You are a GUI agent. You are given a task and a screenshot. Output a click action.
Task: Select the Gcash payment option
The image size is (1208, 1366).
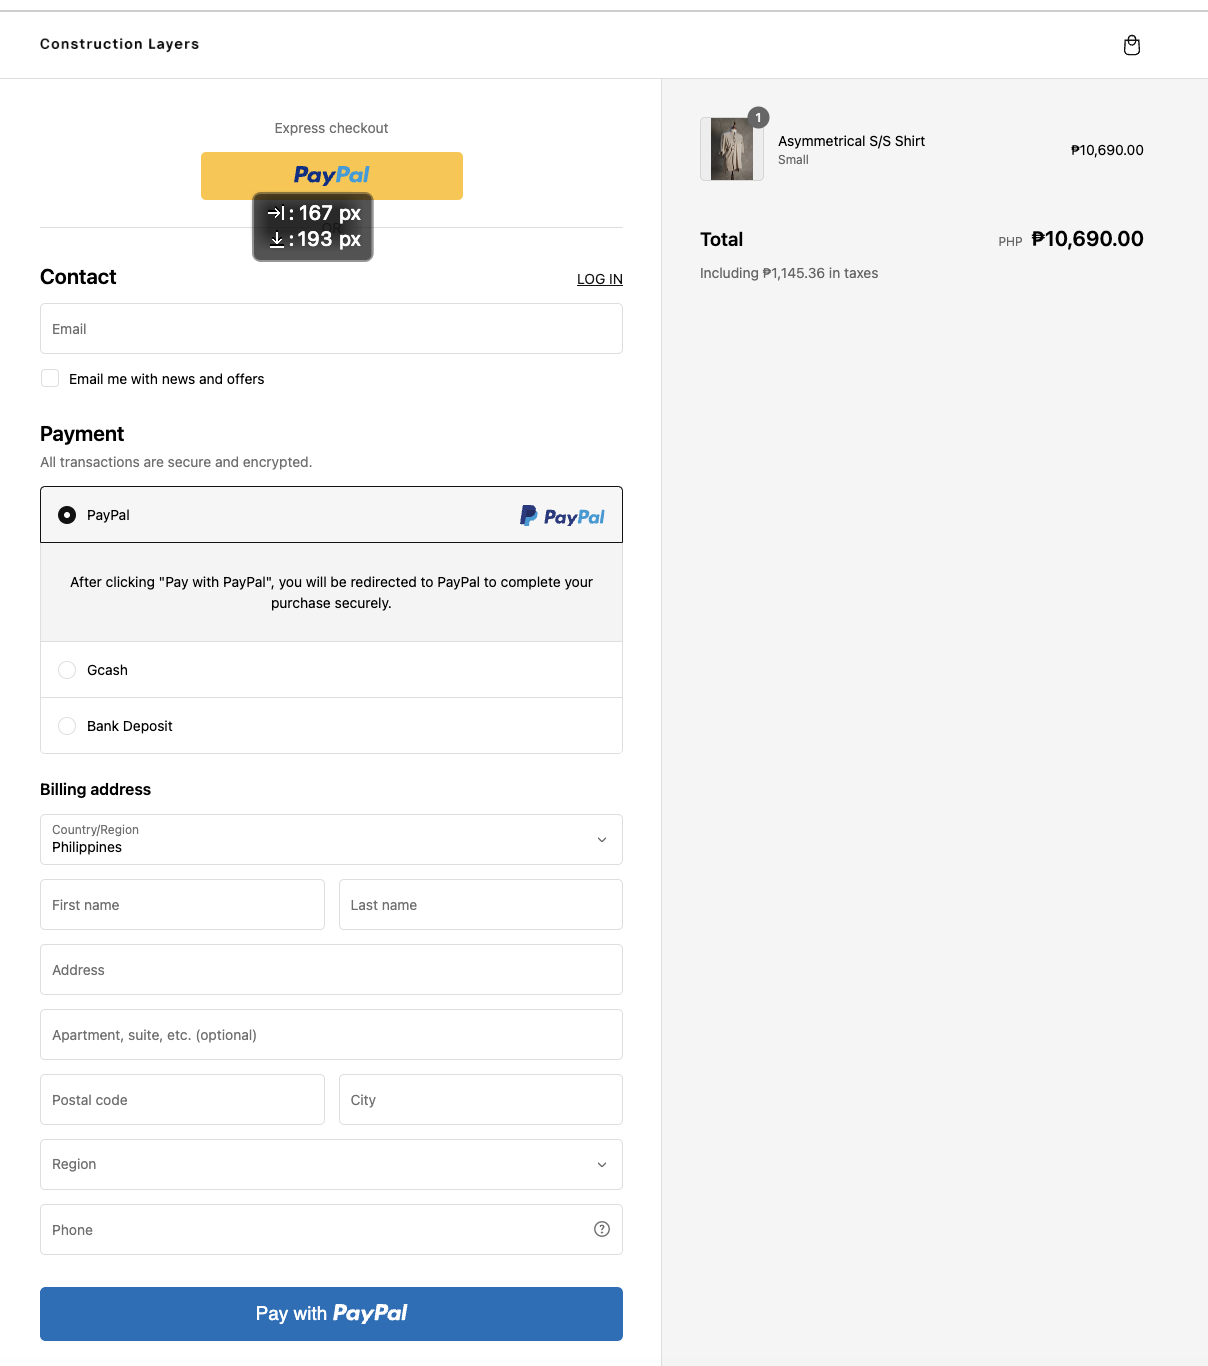[x=331, y=670]
